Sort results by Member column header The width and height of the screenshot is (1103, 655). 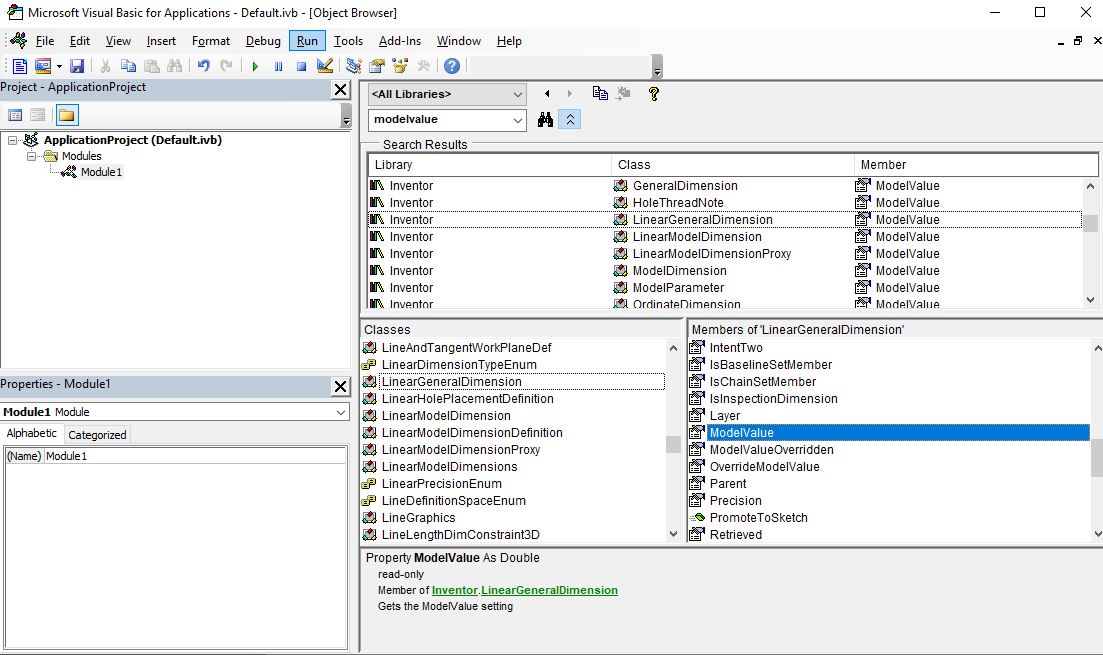[976, 165]
